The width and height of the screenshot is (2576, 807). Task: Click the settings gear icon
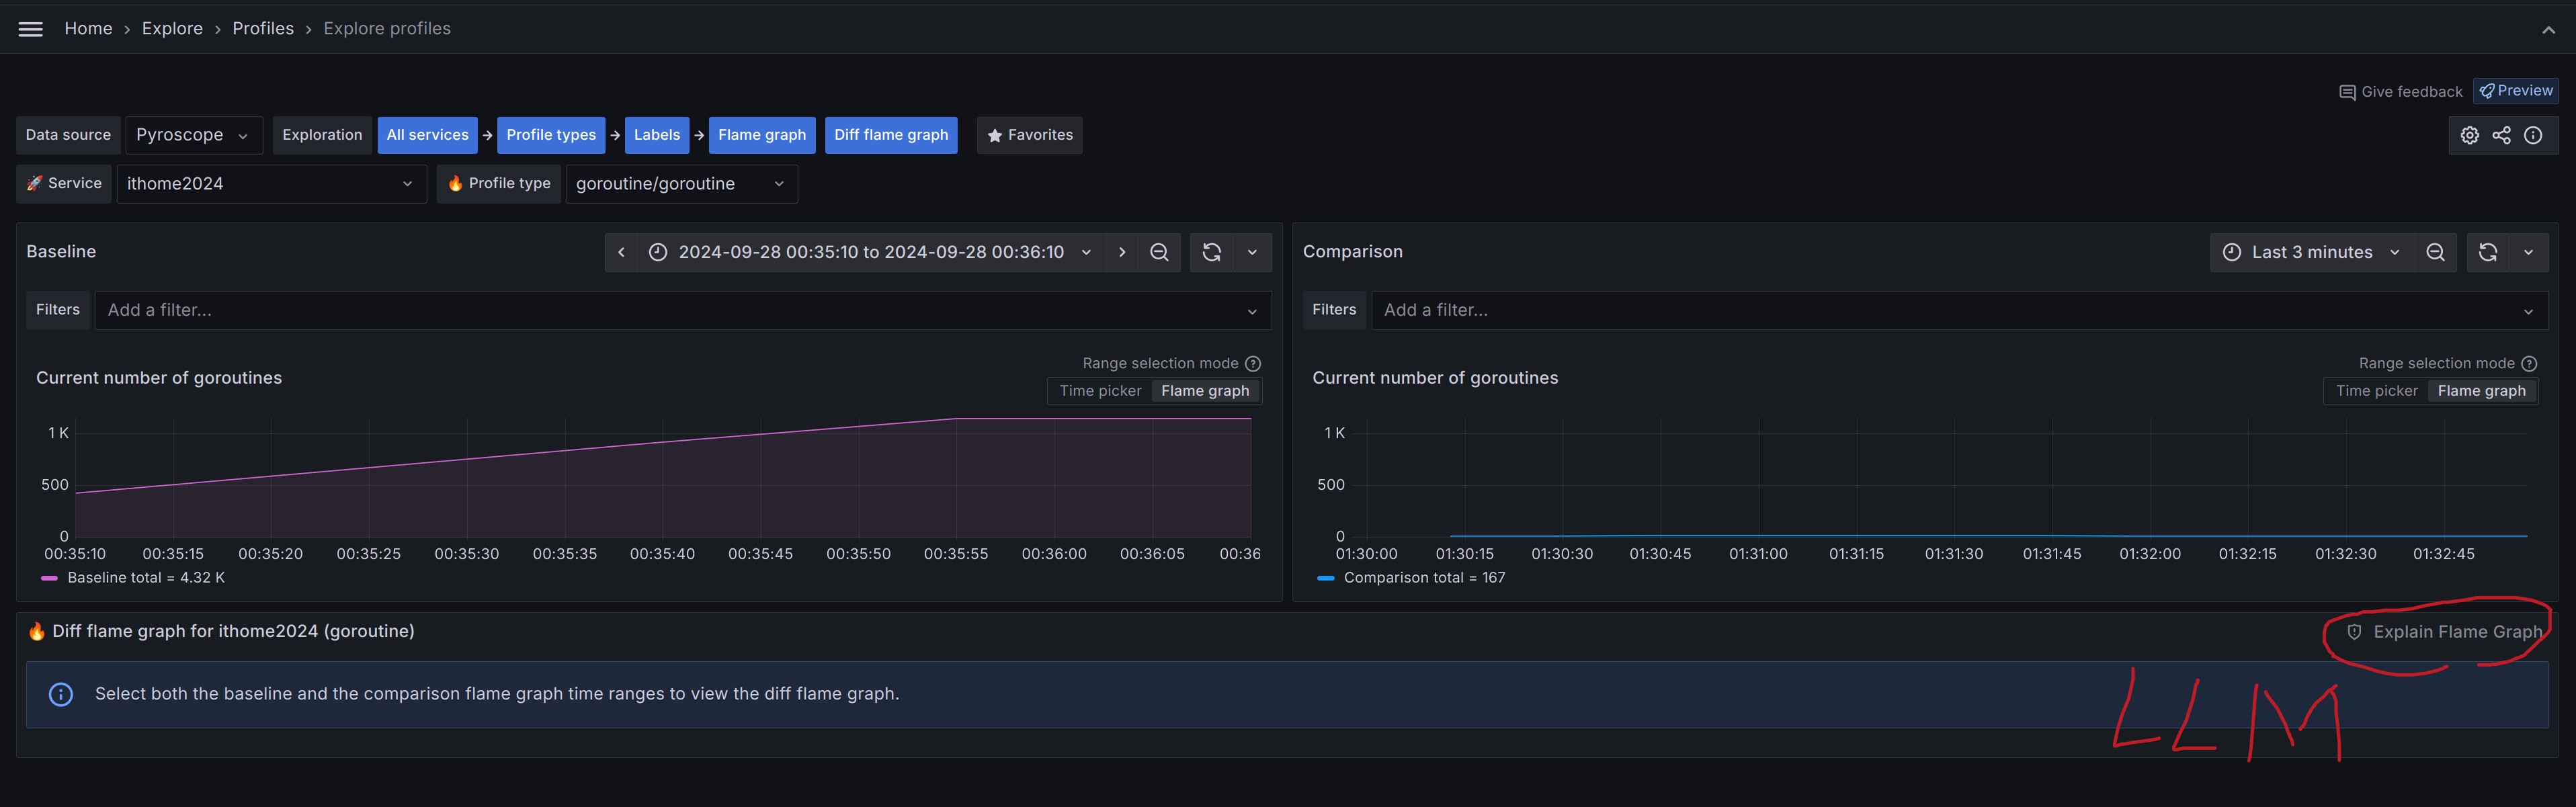2469,135
